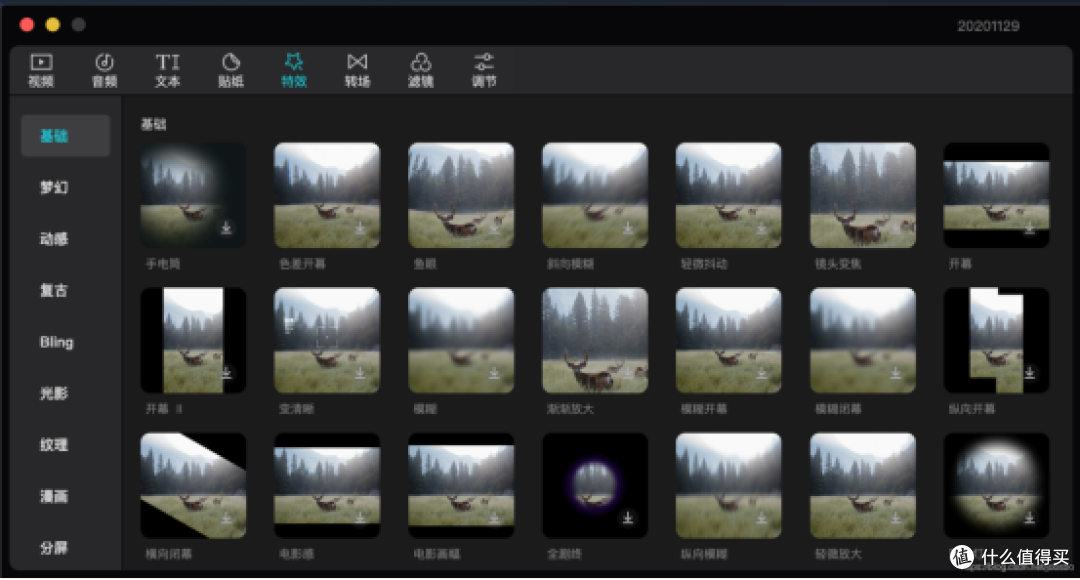Click the 色差开幕 label
The image size is (1080, 580).
pos(302,264)
